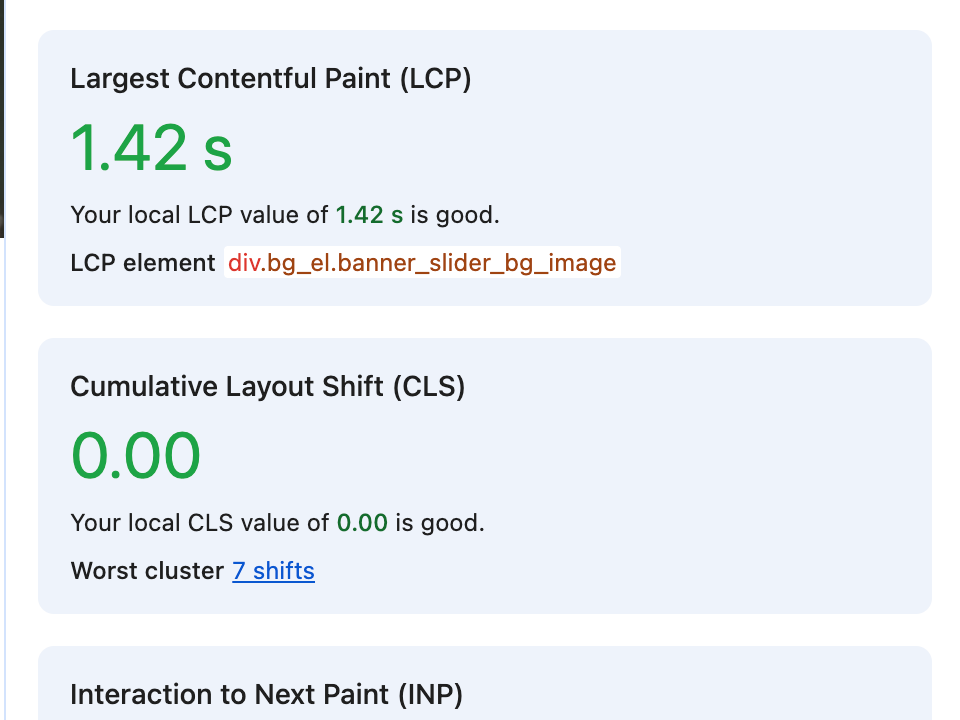This screenshot has width=960, height=720.
Task: Open the 7 shifts worst cluster link
Action: (273, 571)
